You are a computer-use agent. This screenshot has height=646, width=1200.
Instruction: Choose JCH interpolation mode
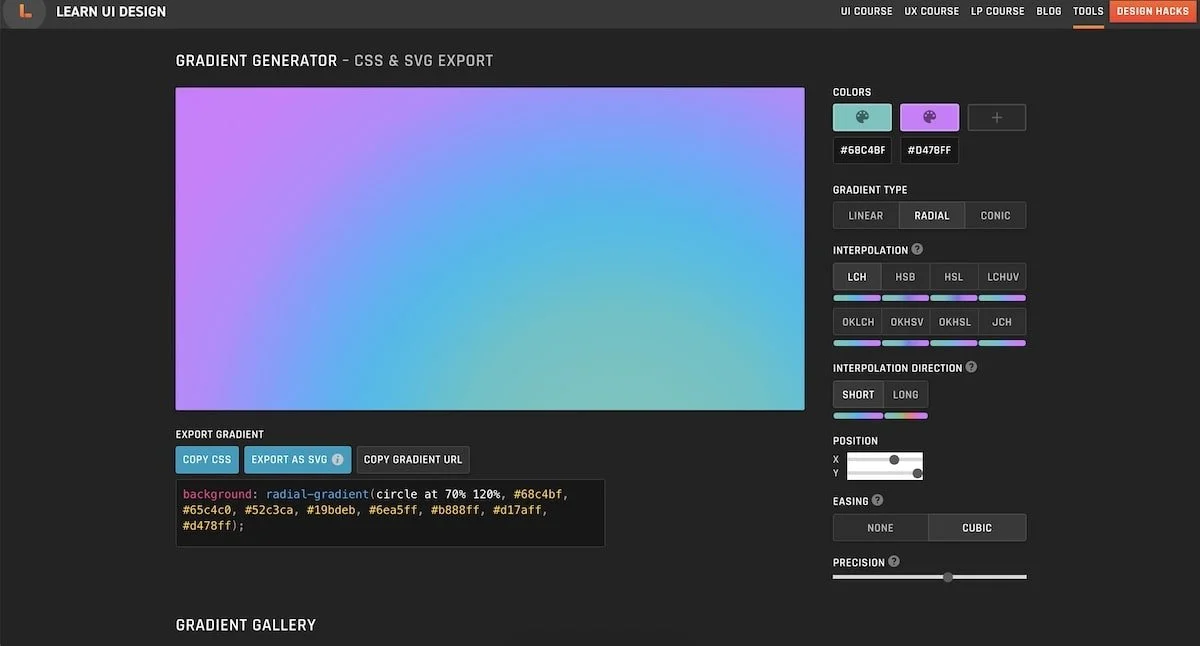coord(1002,322)
